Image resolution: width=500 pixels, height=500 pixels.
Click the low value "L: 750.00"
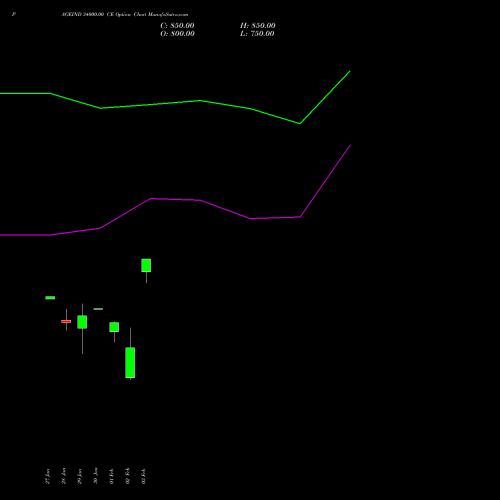pyautogui.click(x=257, y=34)
